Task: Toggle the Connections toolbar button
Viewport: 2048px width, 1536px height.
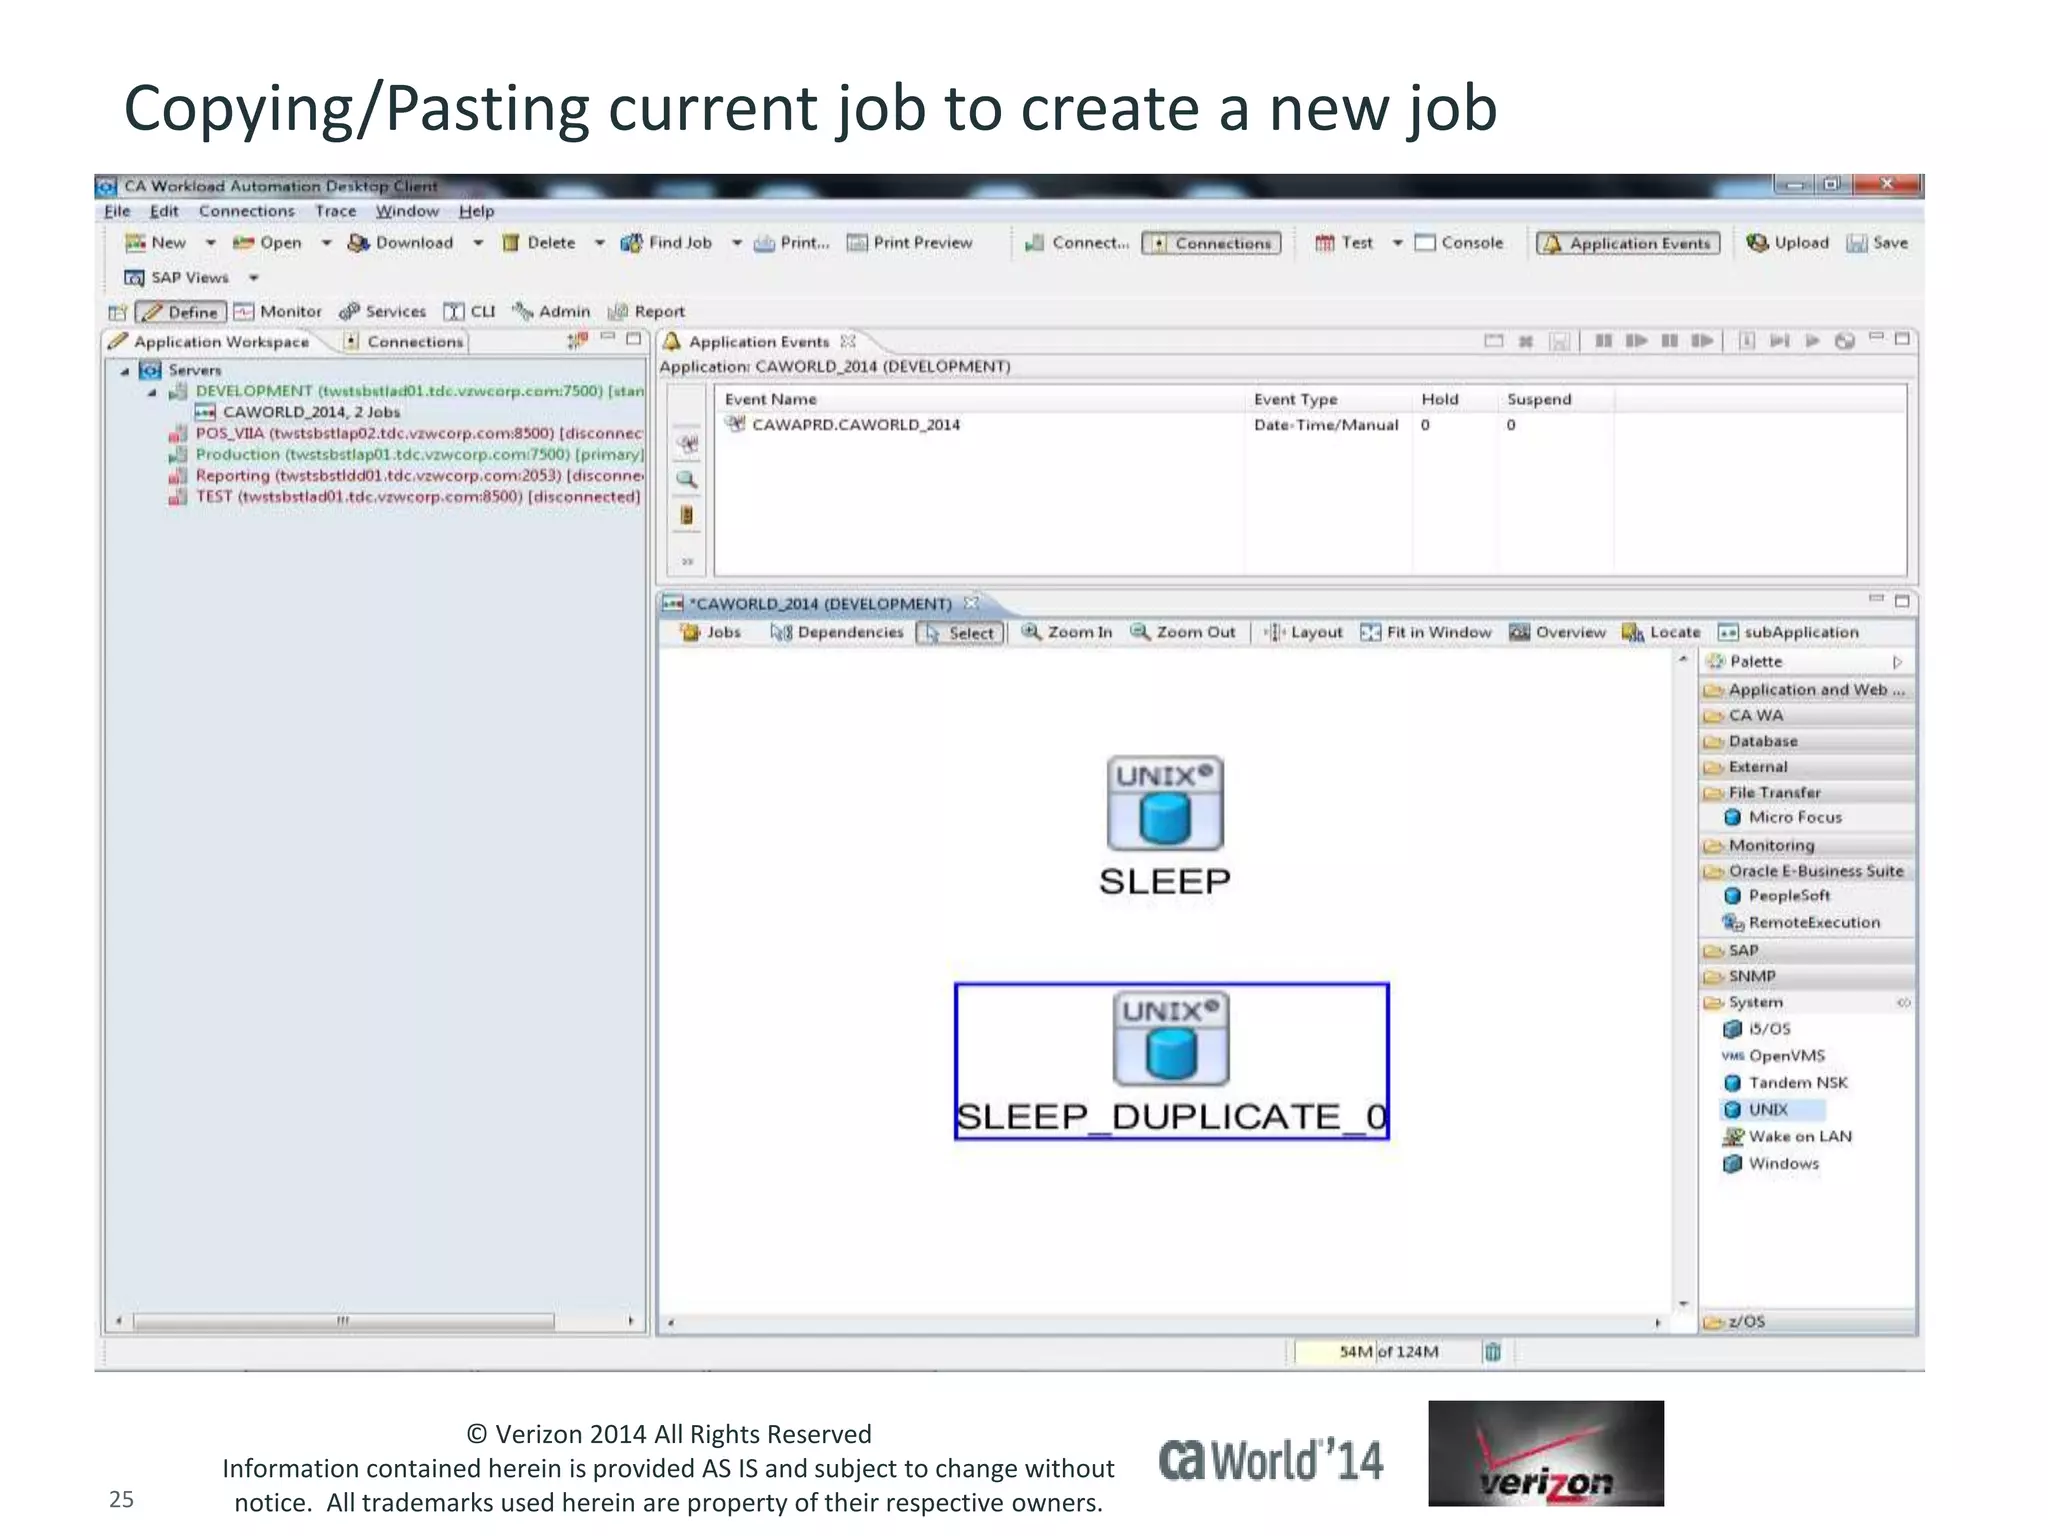Action: tap(1211, 243)
